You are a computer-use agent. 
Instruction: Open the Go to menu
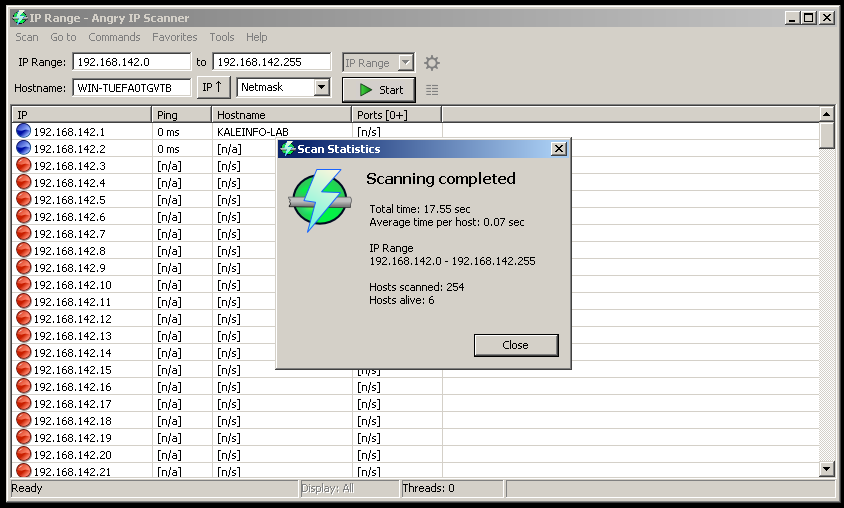[x=63, y=37]
